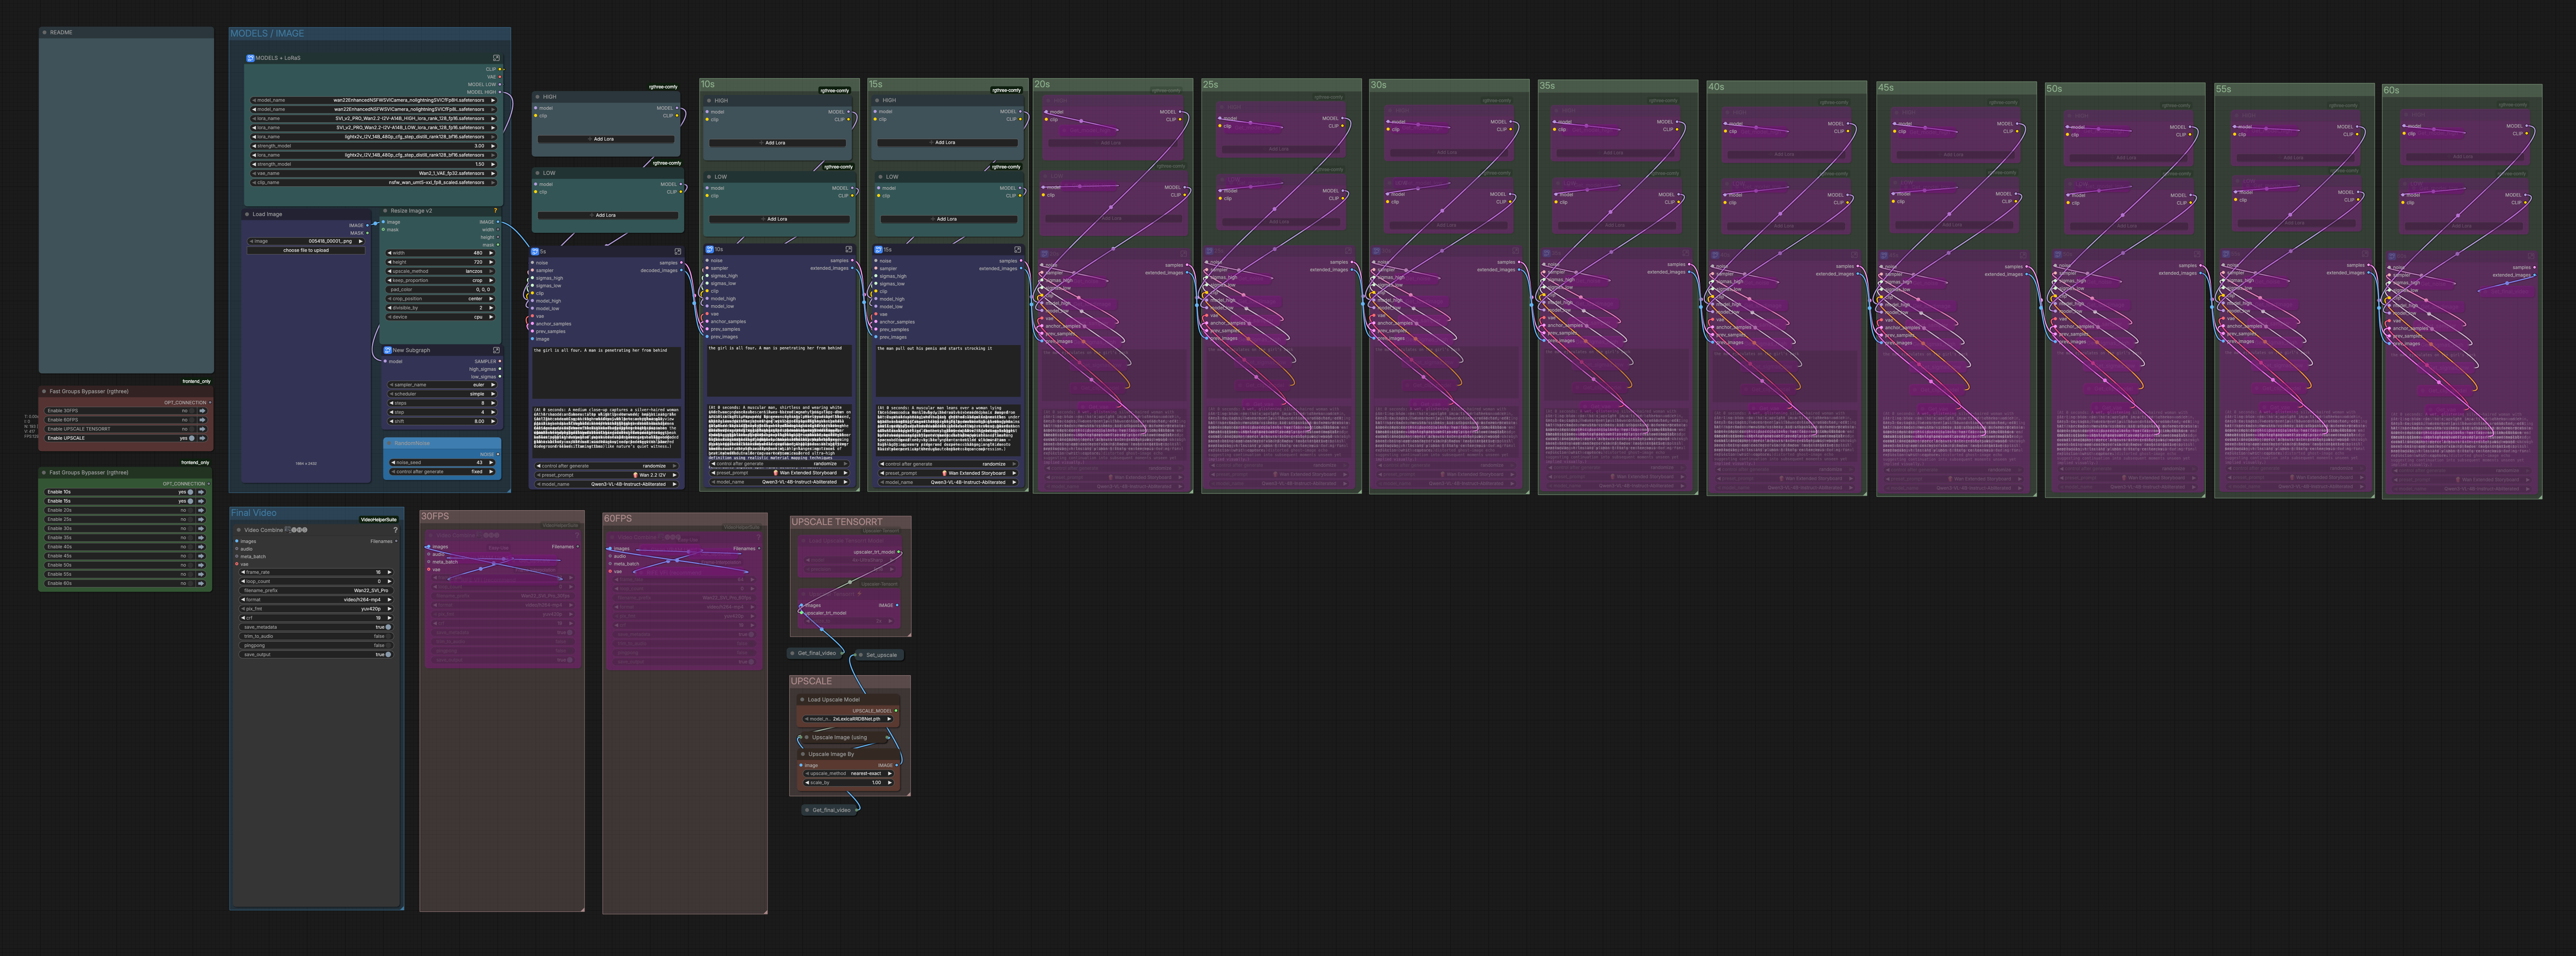Click UPSCALE_MODEL output socket

[x=896, y=711]
